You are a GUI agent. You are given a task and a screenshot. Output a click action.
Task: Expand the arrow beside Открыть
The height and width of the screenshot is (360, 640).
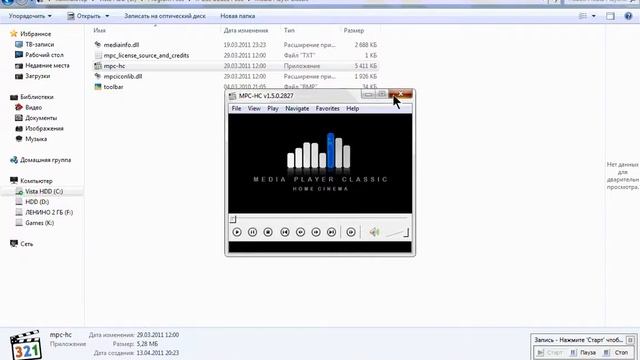(x=107, y=16)
